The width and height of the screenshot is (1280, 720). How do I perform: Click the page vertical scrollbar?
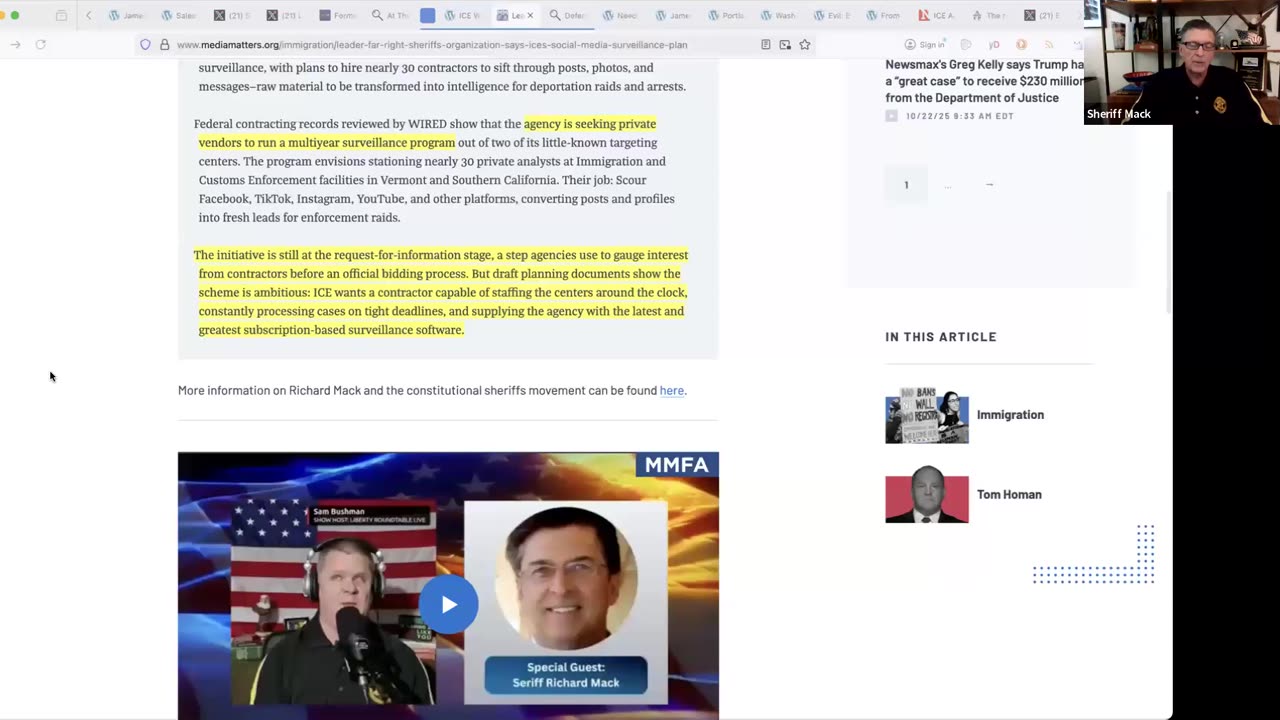pyautogui.click(x=1167, y=250)
